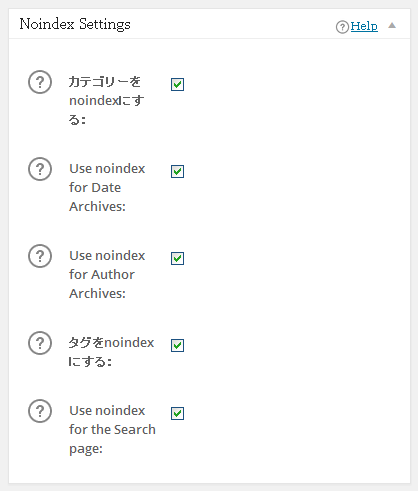Click the Noindex Settings panel title

75,24
